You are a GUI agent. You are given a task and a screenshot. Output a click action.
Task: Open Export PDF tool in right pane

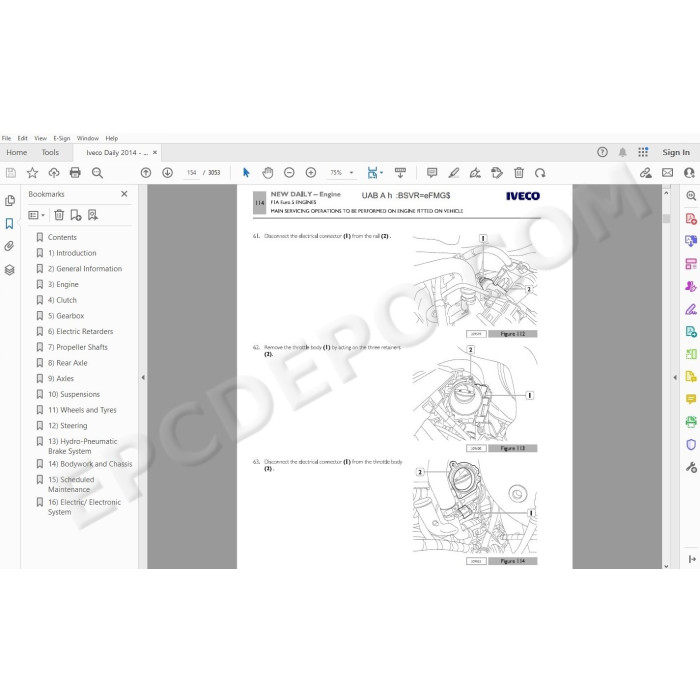pyautogui.click(x=691, y=331)
